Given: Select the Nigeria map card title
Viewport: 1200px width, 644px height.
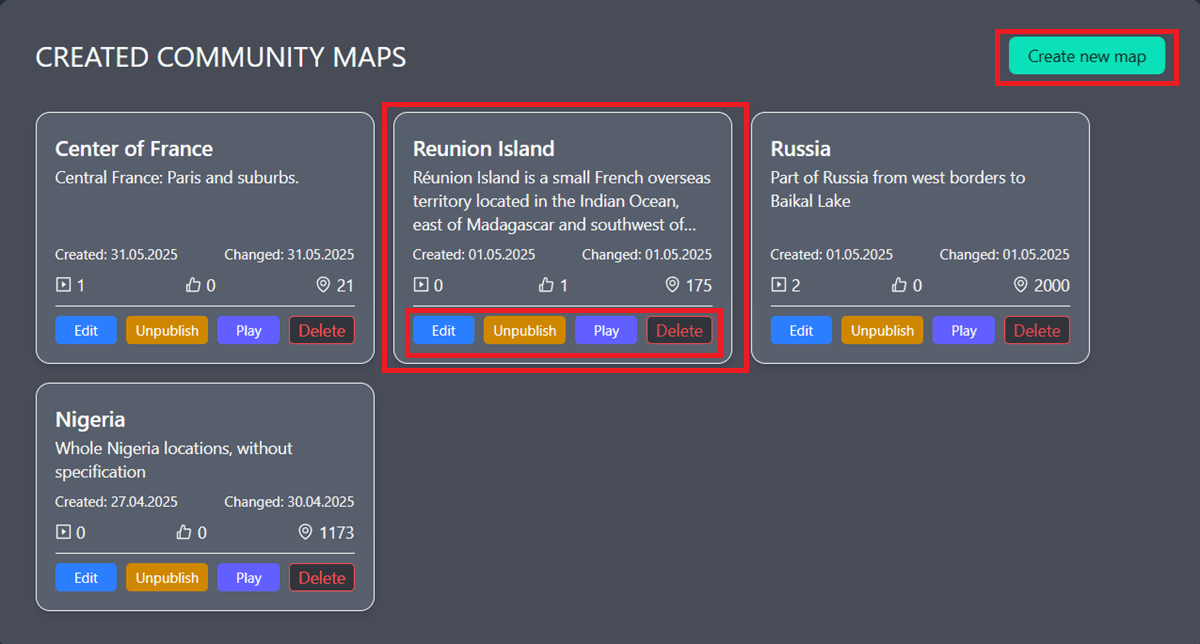Looking at the screenshot, I should coord(90,420).
